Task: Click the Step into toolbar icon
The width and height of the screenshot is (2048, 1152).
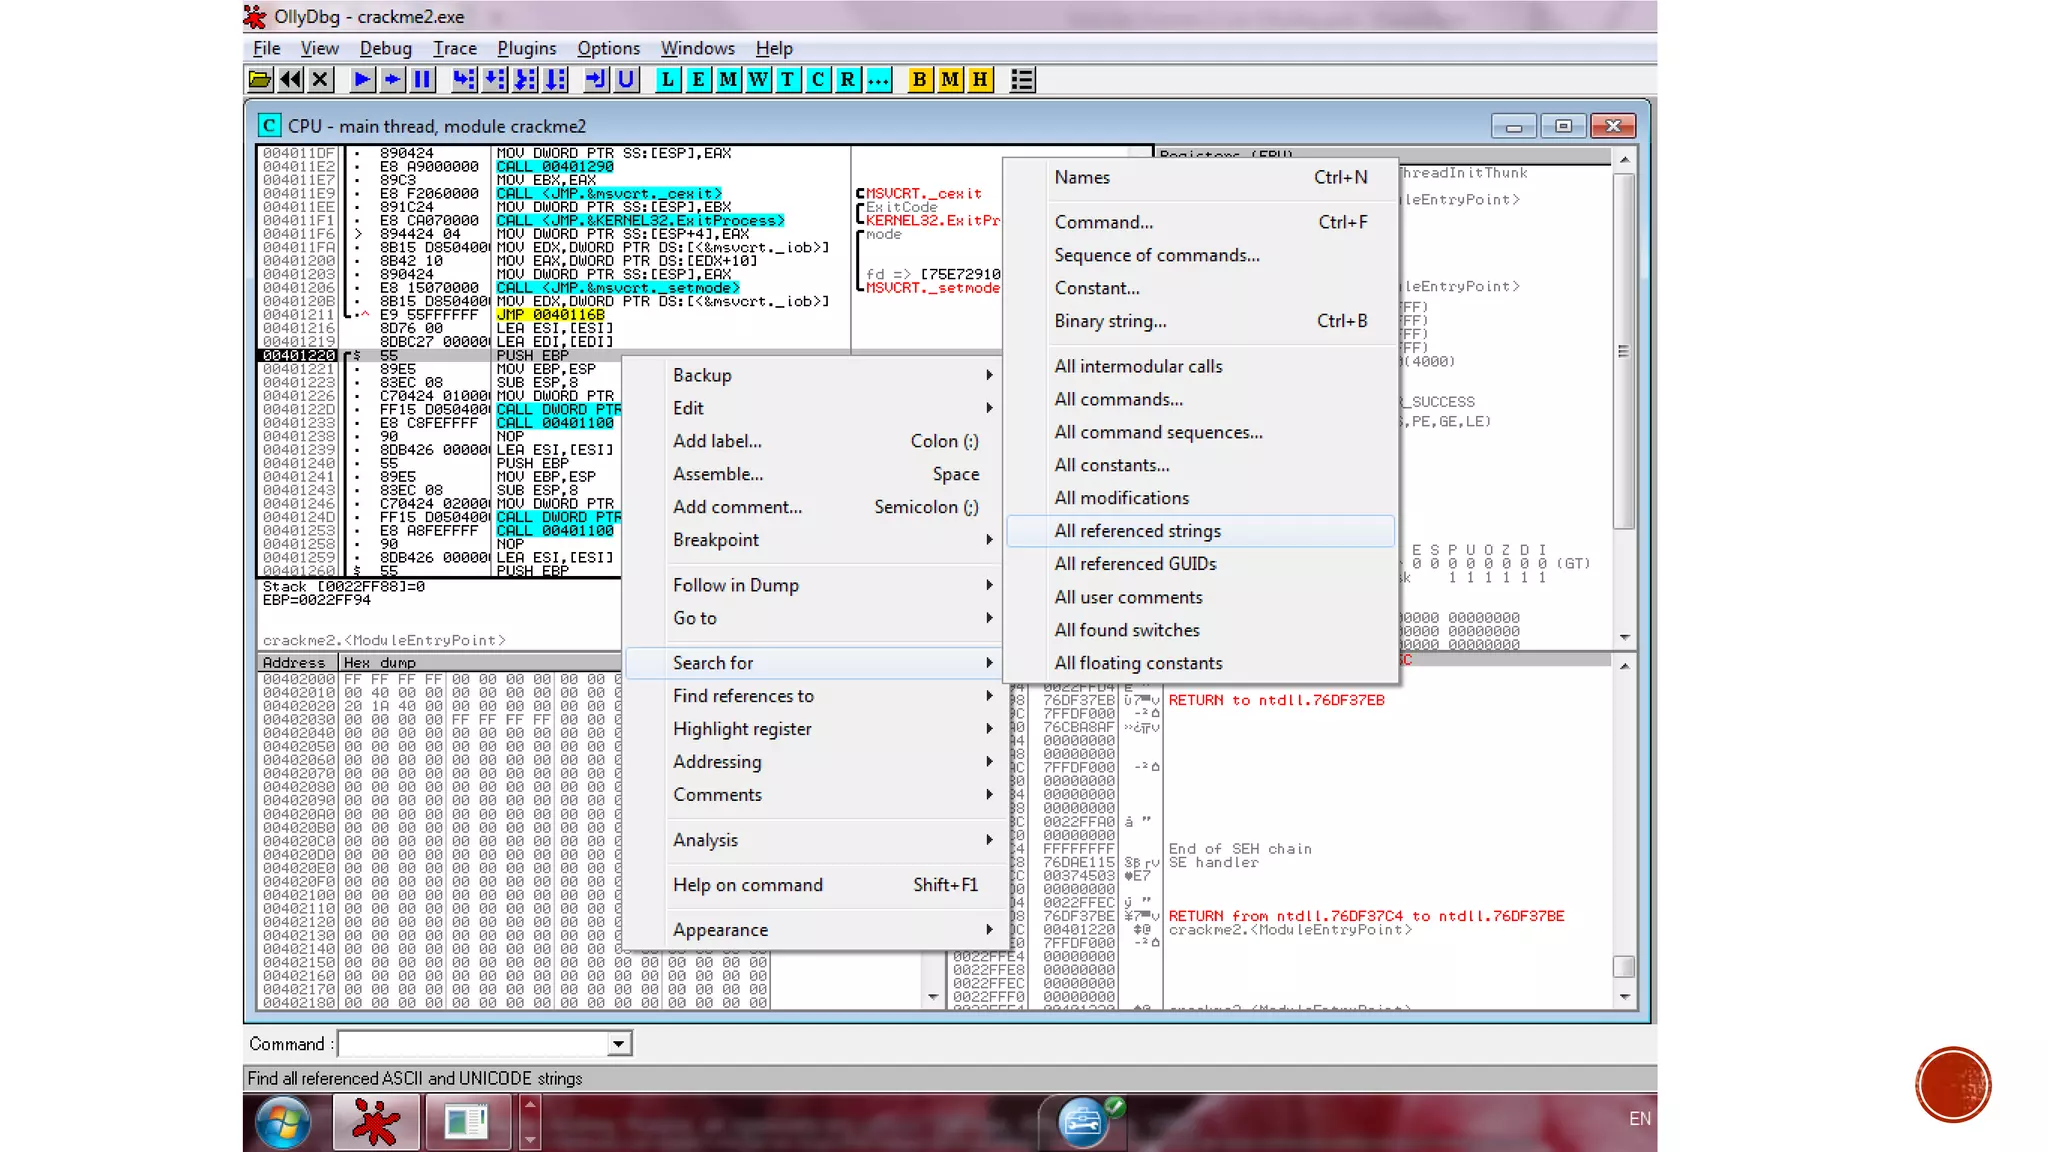Action: coord(464,80)
